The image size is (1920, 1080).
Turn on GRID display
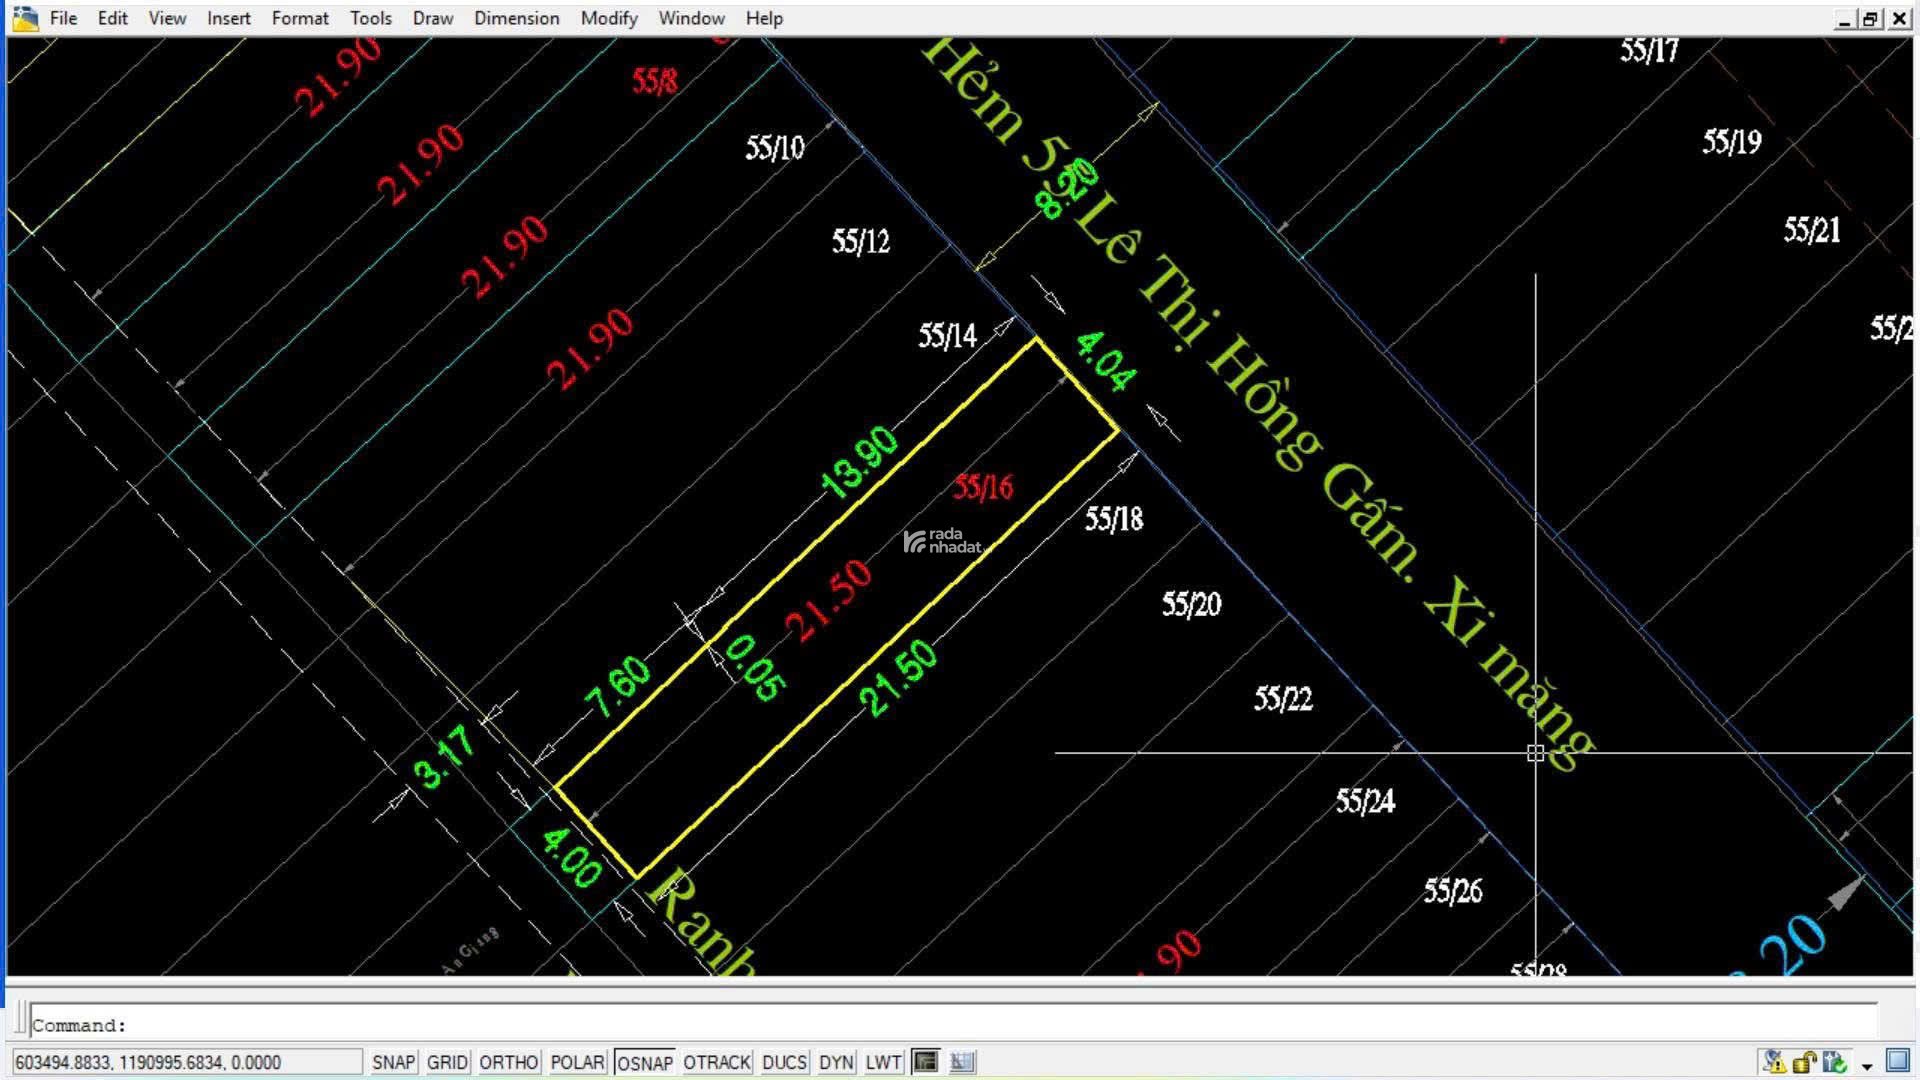[x=446, y=1062]
